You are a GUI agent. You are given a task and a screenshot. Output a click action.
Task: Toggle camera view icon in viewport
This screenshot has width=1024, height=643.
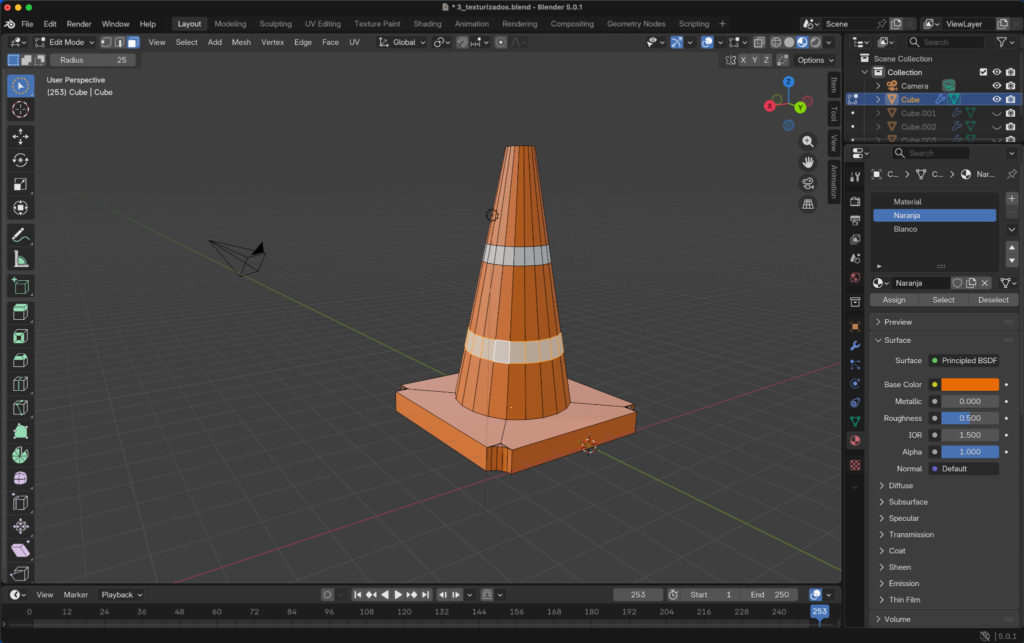[808, 183]
